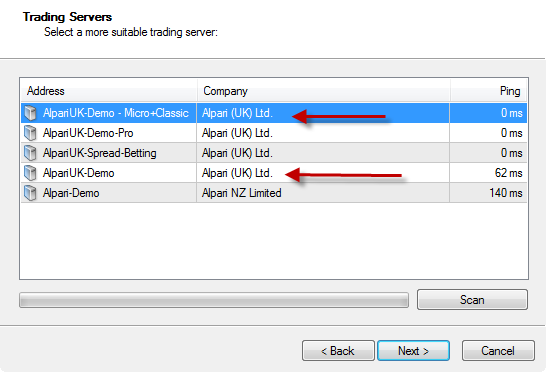Click the 0 ms ping of AlpariUK-Spread-Betting
546x372 pixels.
(512, 153)
